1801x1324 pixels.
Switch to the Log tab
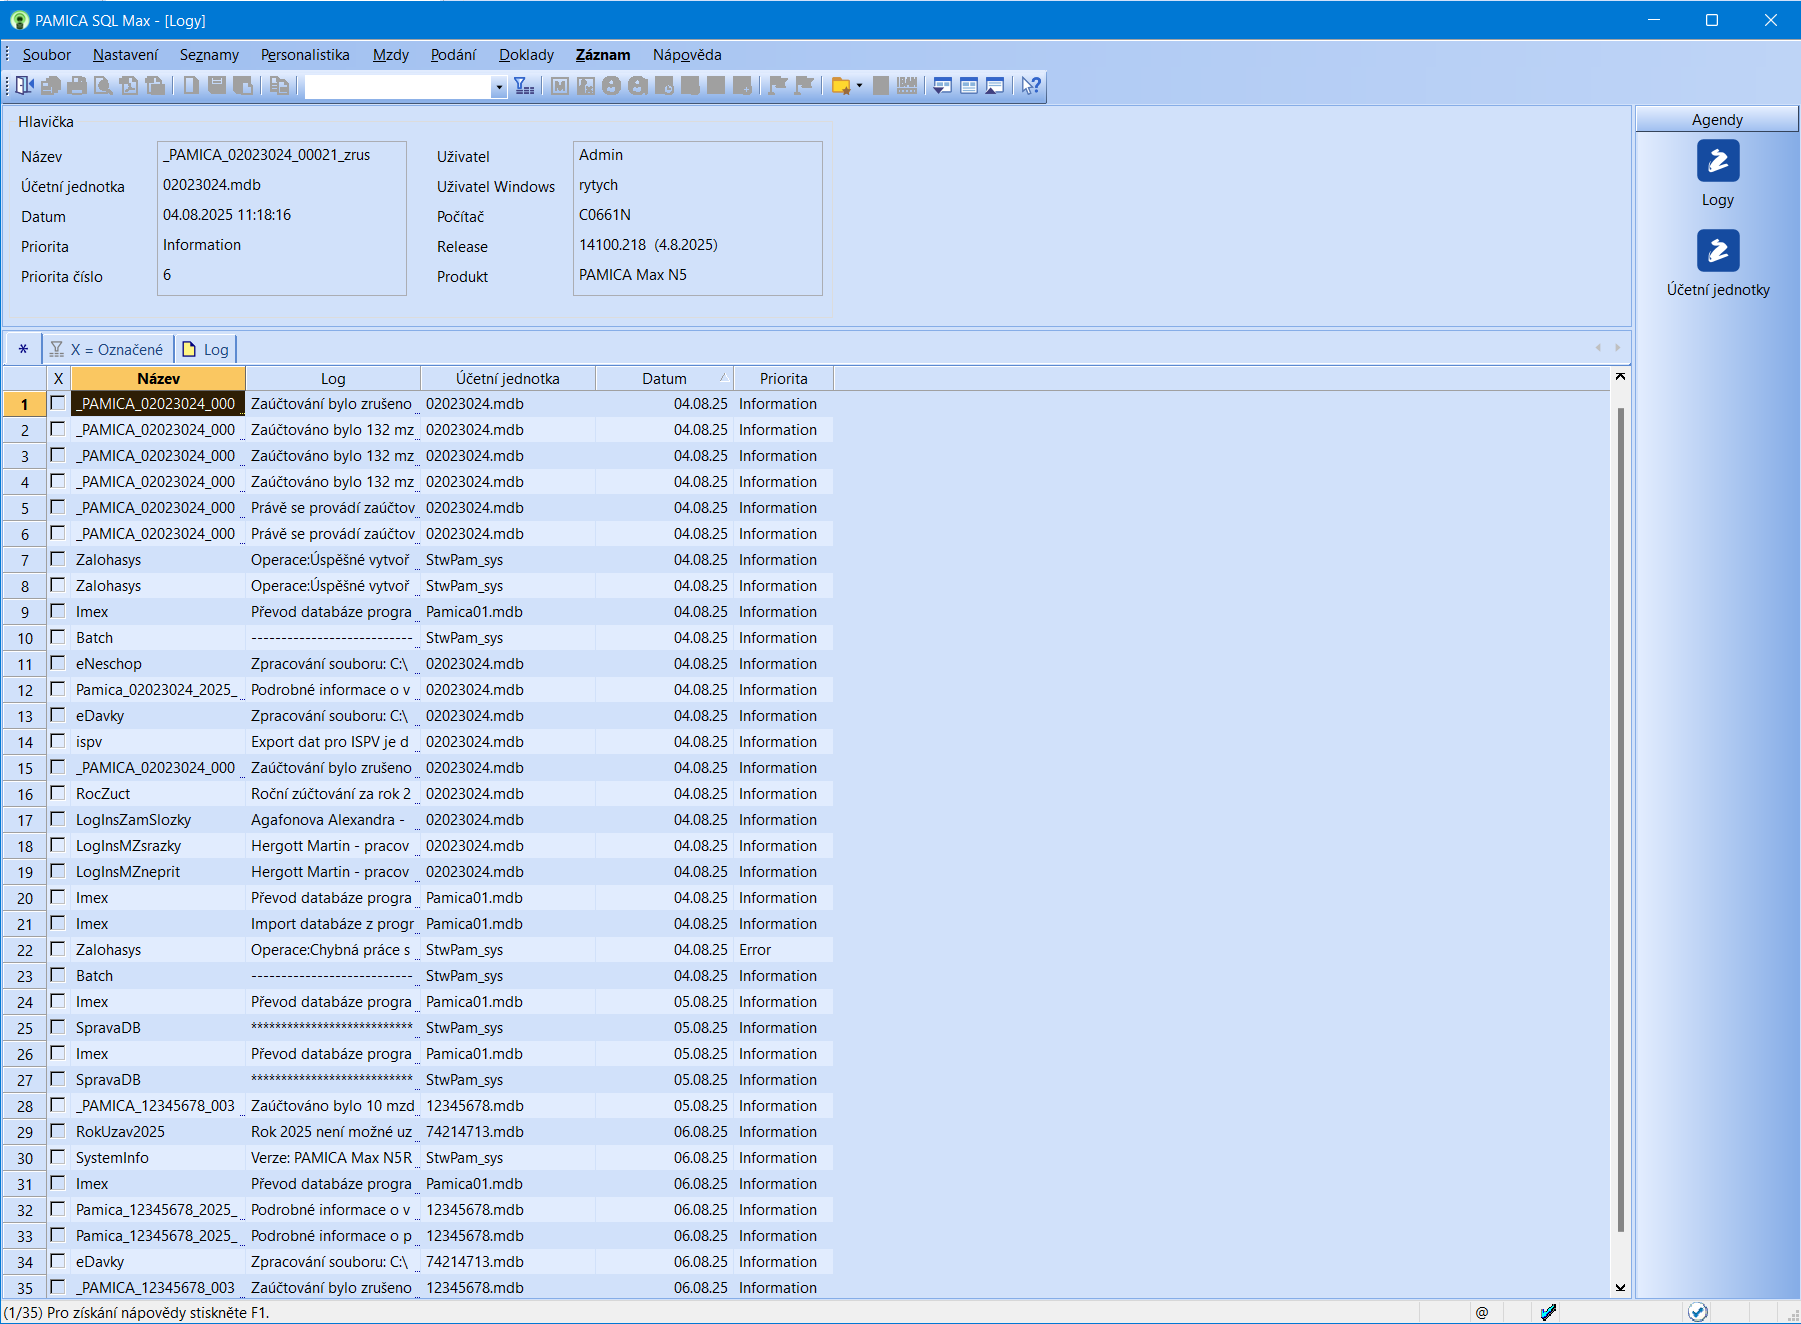click(x=206, y=349)
